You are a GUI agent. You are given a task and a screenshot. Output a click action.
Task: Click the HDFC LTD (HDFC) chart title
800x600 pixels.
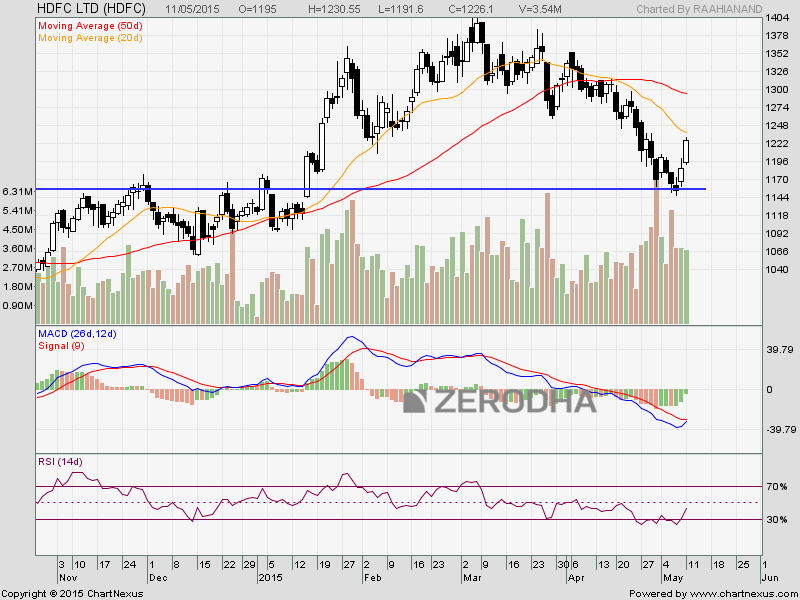pos(91,9)
